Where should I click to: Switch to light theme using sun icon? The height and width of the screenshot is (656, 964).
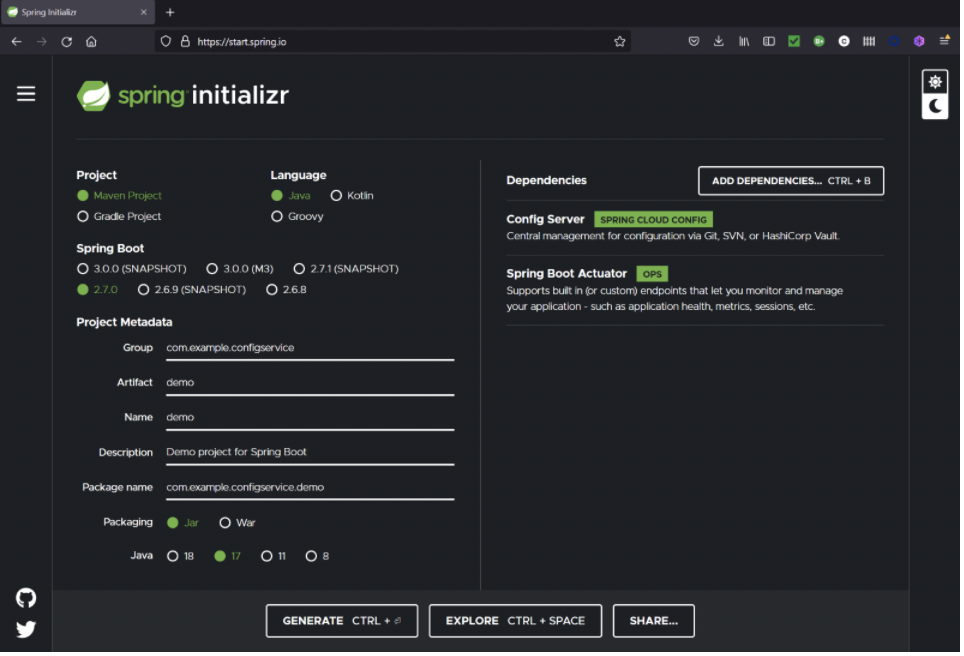(934, 81)
